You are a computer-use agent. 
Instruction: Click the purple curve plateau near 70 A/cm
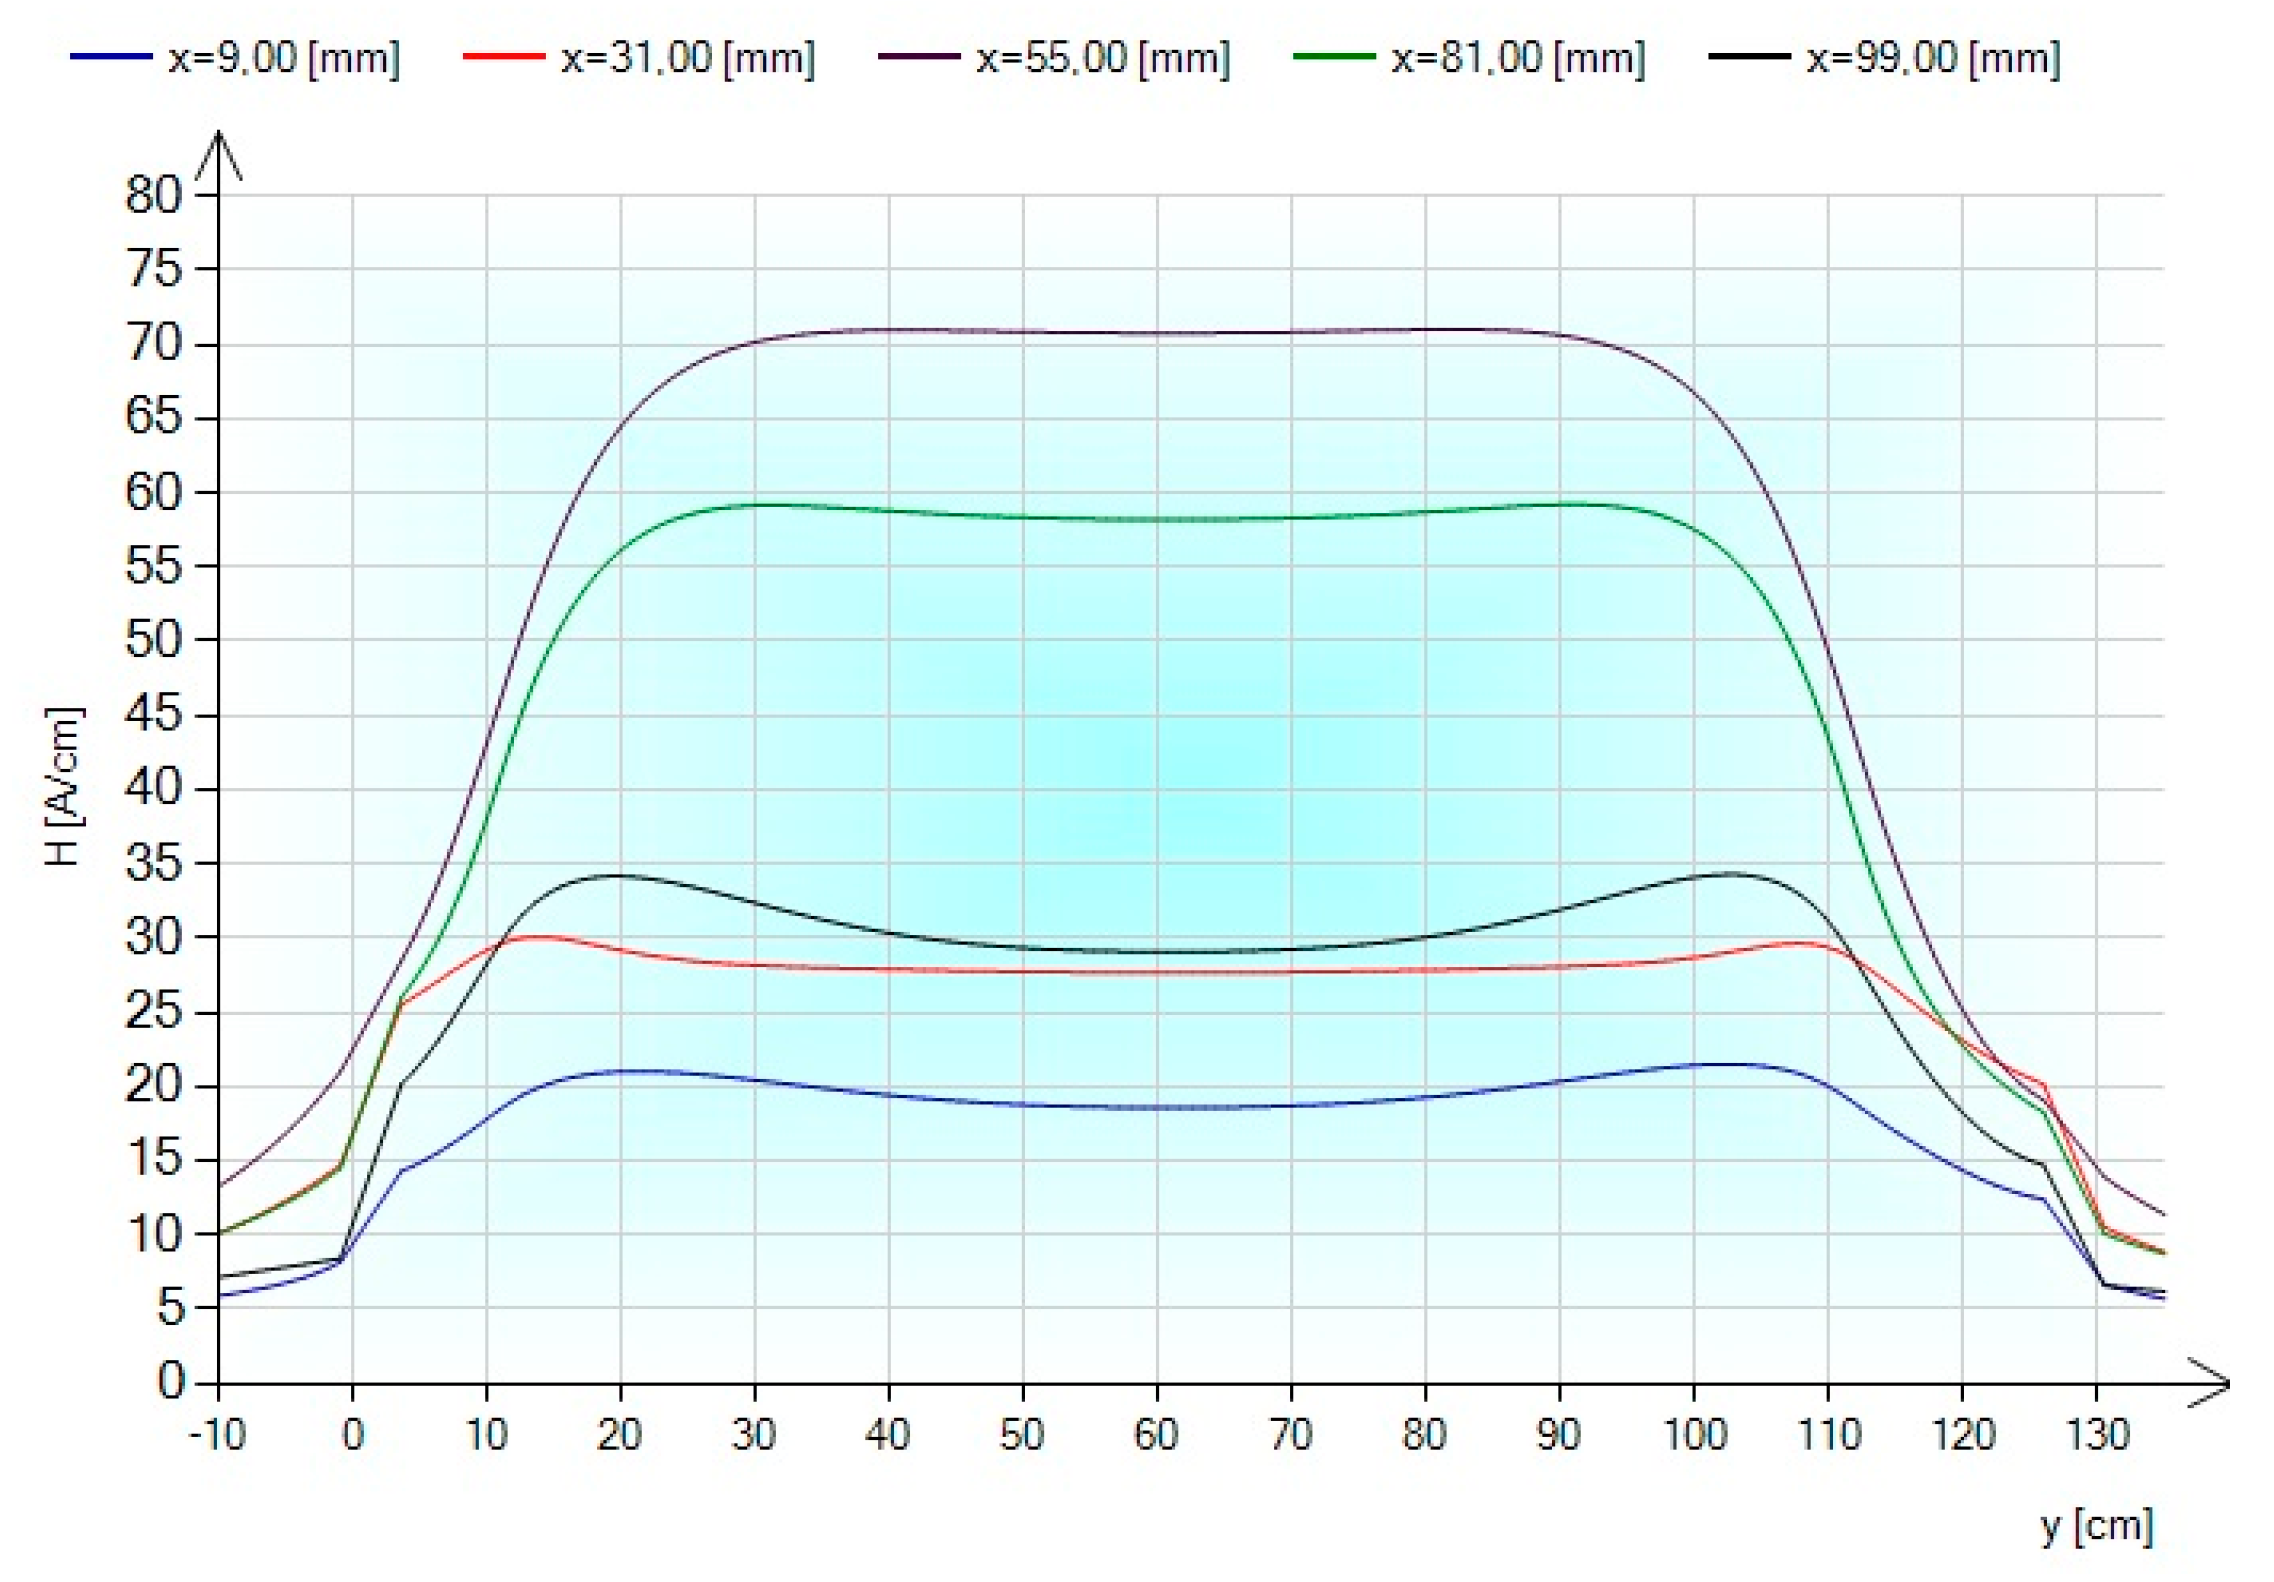(x=1156, y=333)
